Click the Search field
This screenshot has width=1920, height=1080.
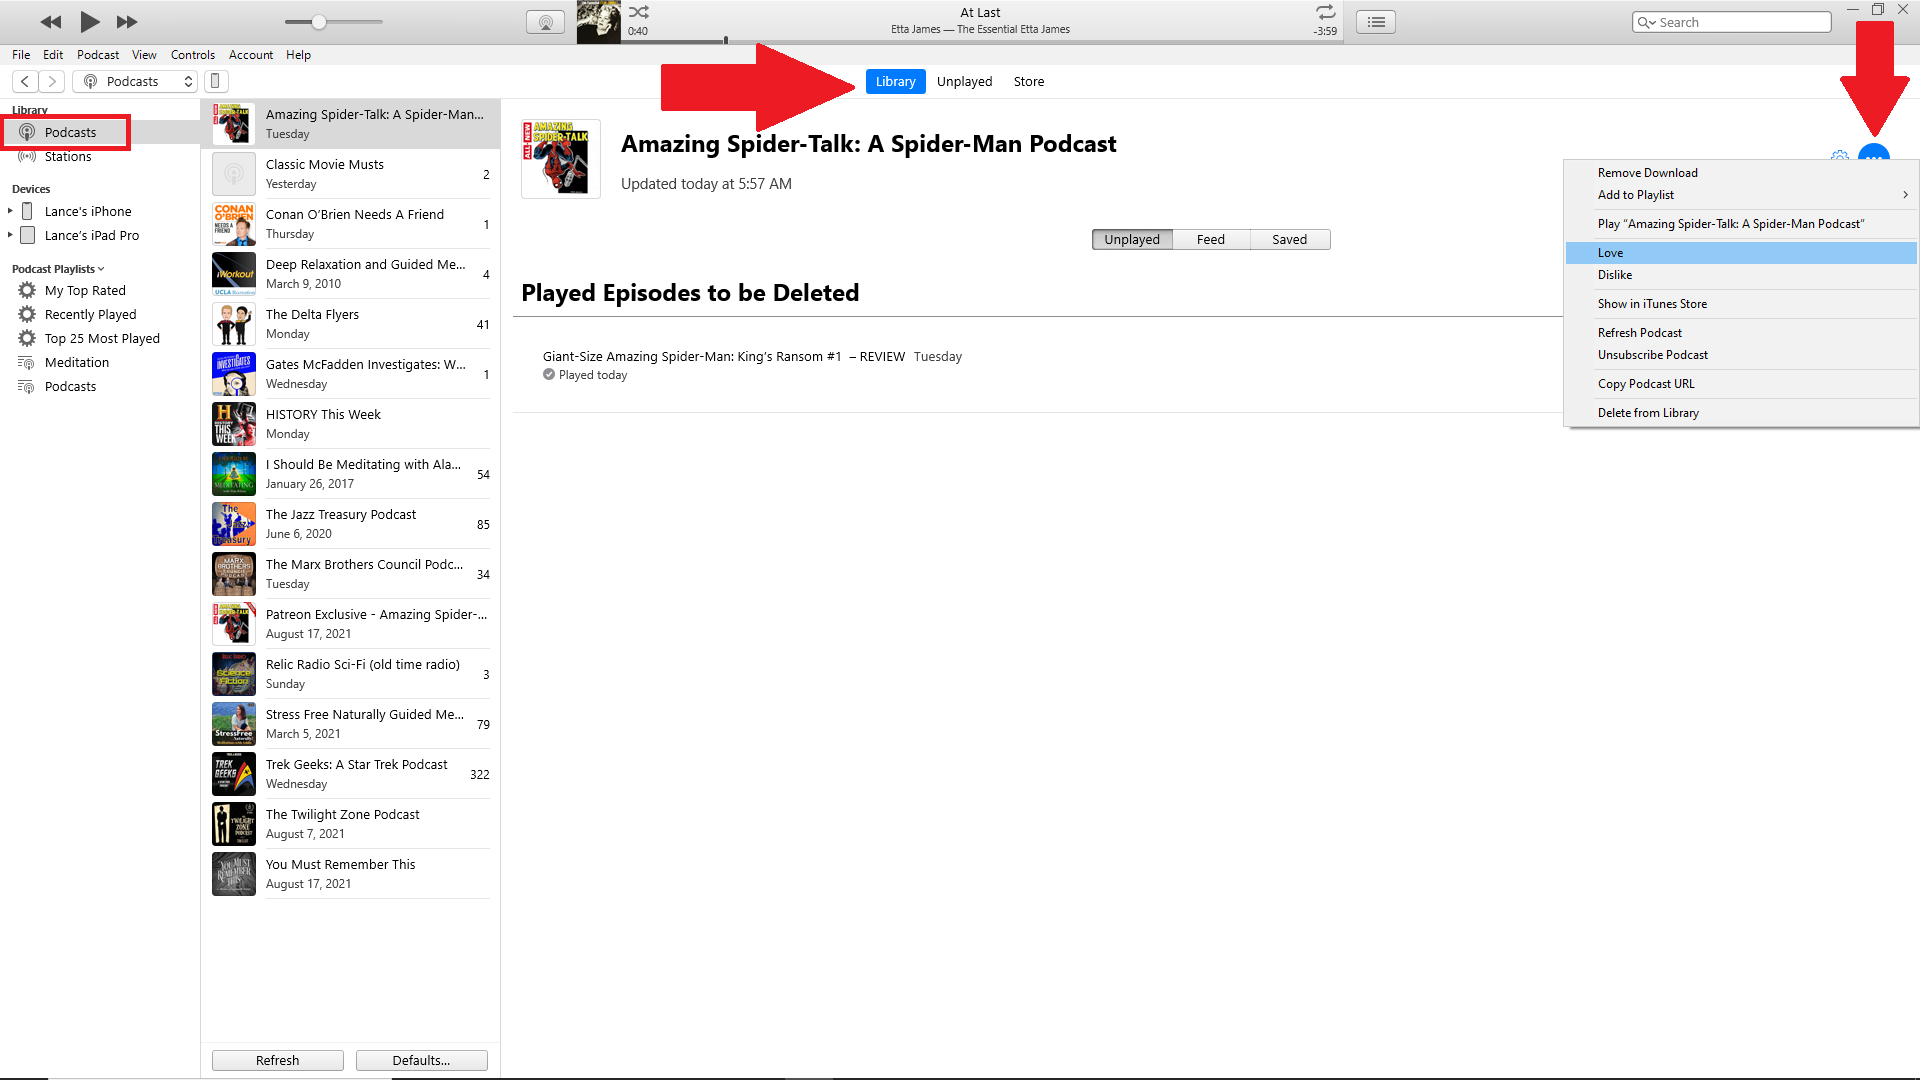[x=1732, y=22]
